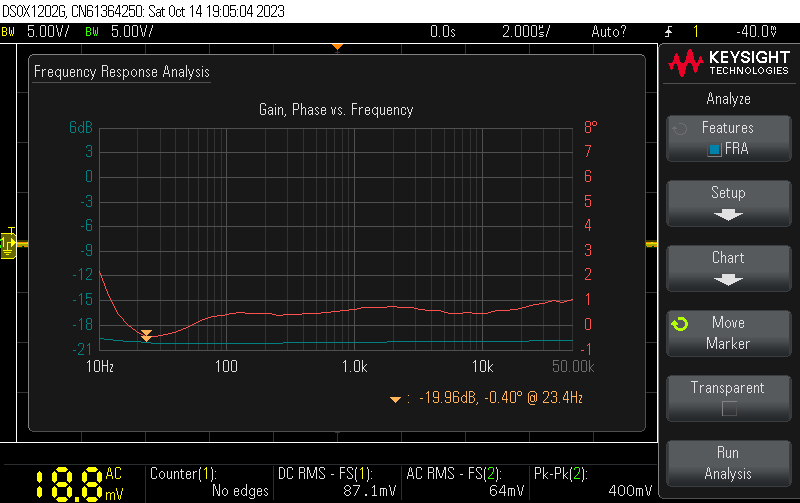Viewport: 800px width, 503px height.
Task: Click the Keysight Technologies logo
Action: pos(729,63)
